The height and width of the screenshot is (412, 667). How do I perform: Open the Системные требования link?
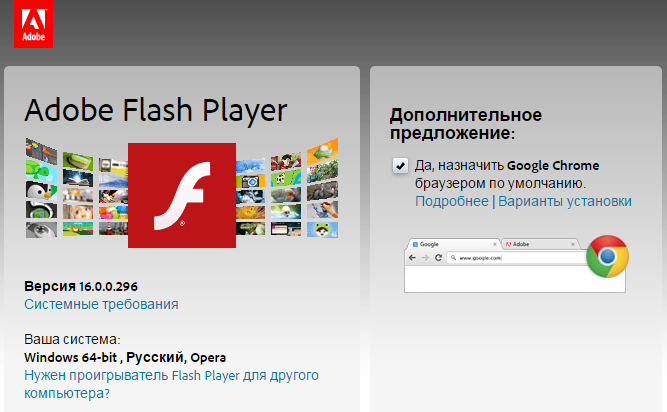[101, 304]
